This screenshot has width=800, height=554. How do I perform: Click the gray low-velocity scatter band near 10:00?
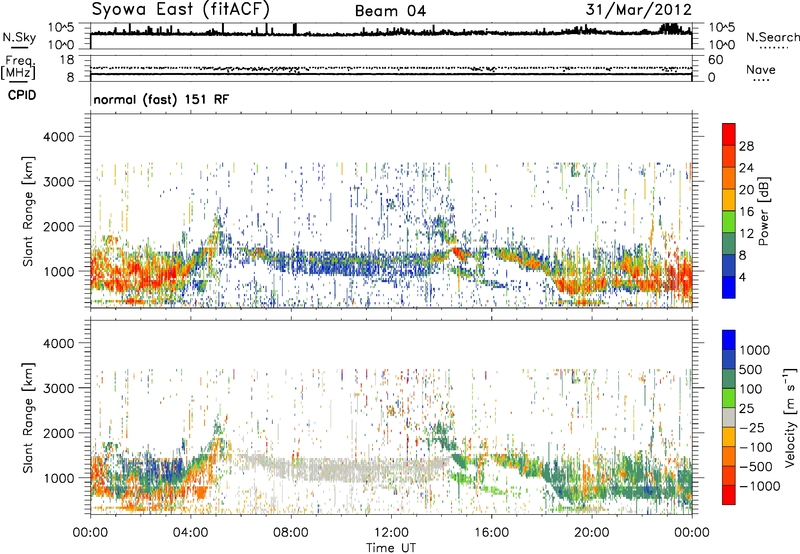click(342, 468)
